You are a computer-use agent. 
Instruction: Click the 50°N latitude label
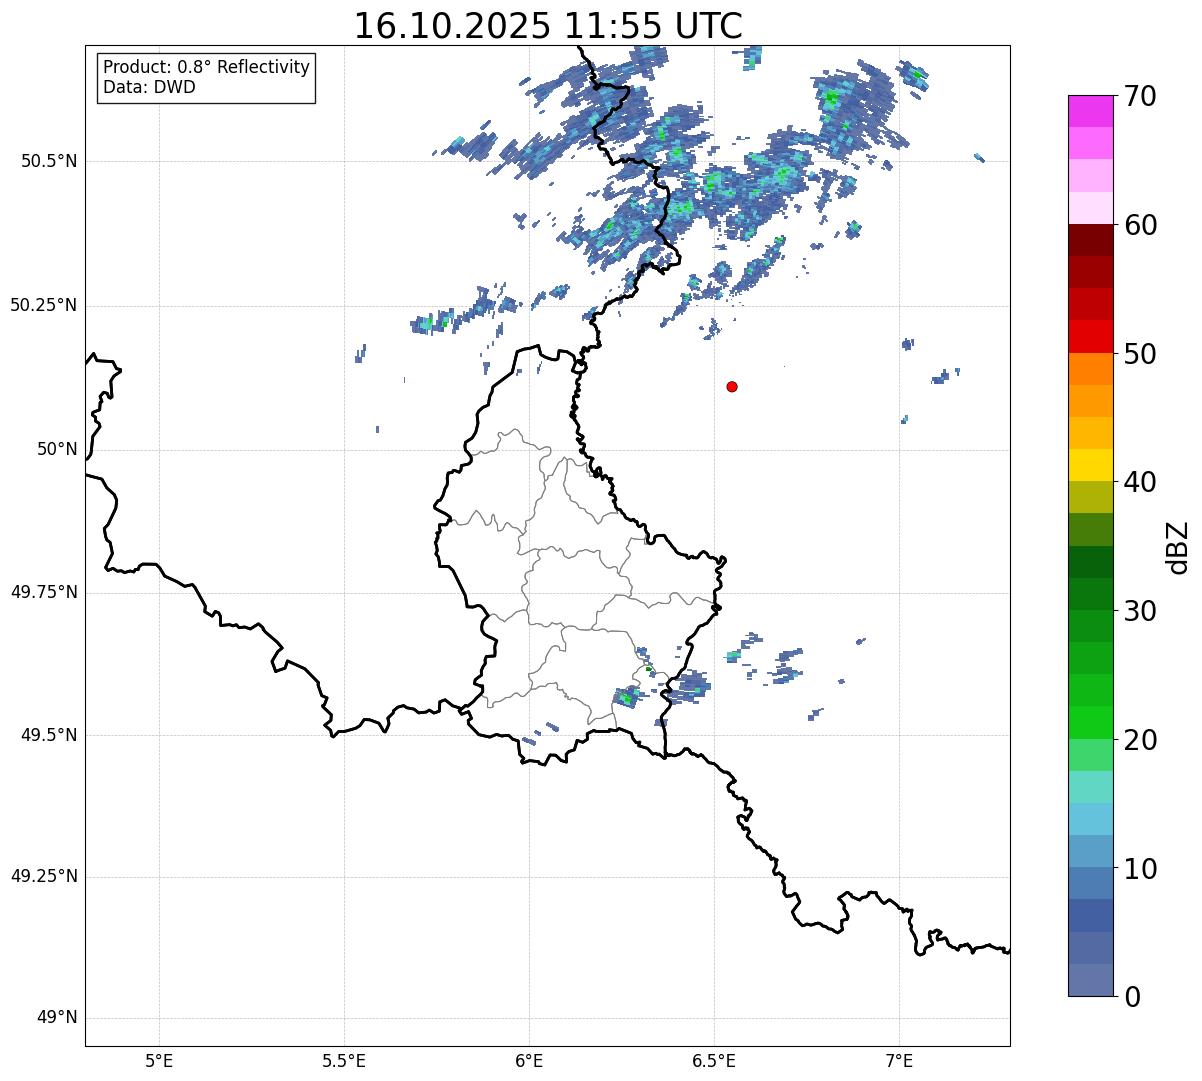tap(57, 449)
